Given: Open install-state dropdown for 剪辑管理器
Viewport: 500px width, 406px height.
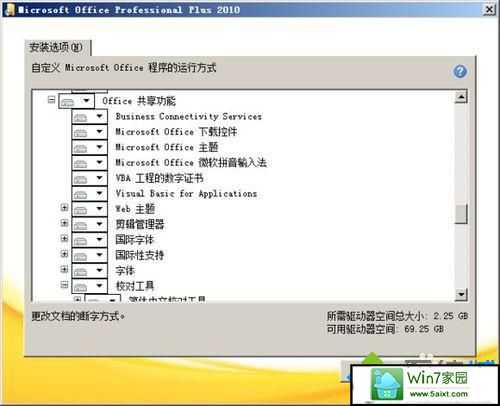Looking at the screenshot, I should [x=89, y=224].
